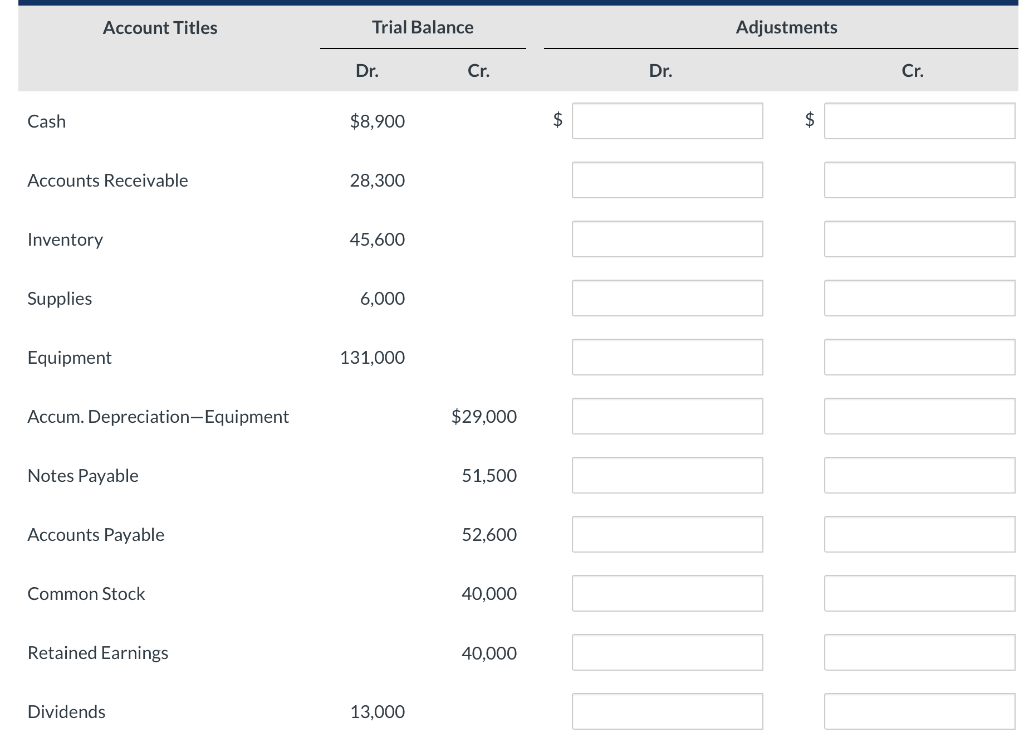The height and width of the screenshot is (742, 1024).
Task: Click the Equipment credit adjustment box
Action: [x=919, y=356]
